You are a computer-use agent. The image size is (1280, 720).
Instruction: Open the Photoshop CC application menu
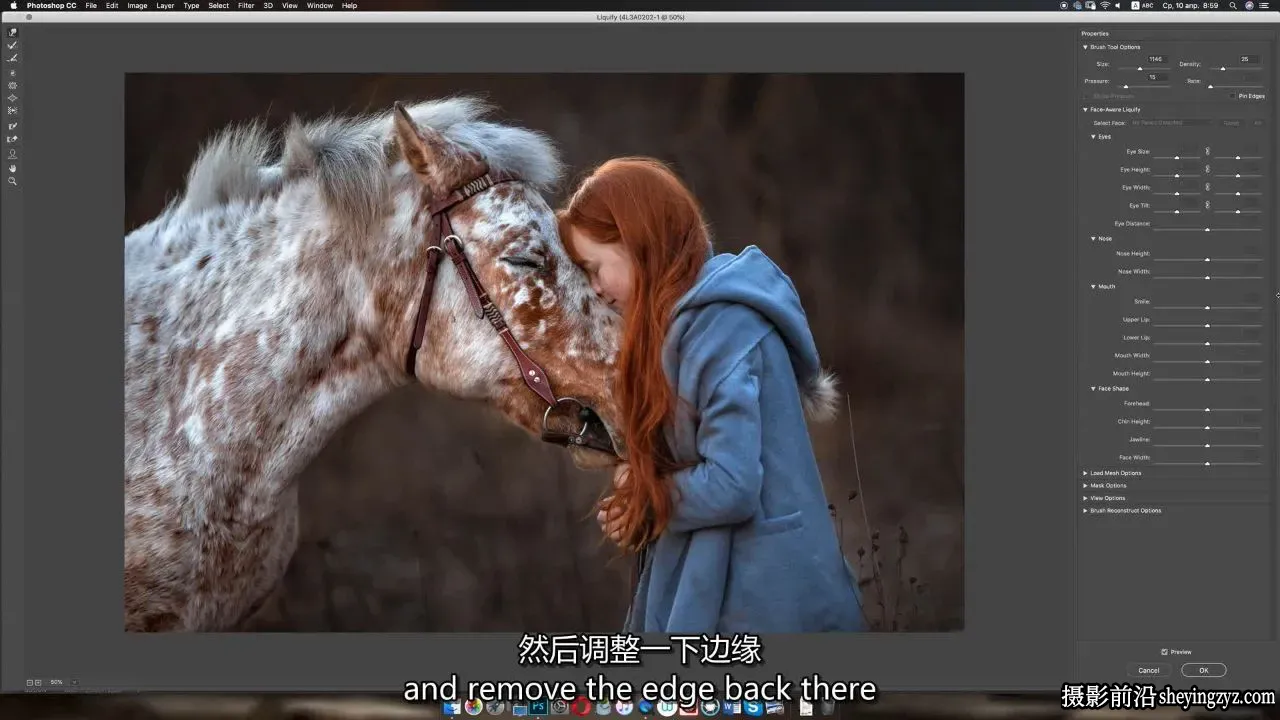(x=51, y=5)
